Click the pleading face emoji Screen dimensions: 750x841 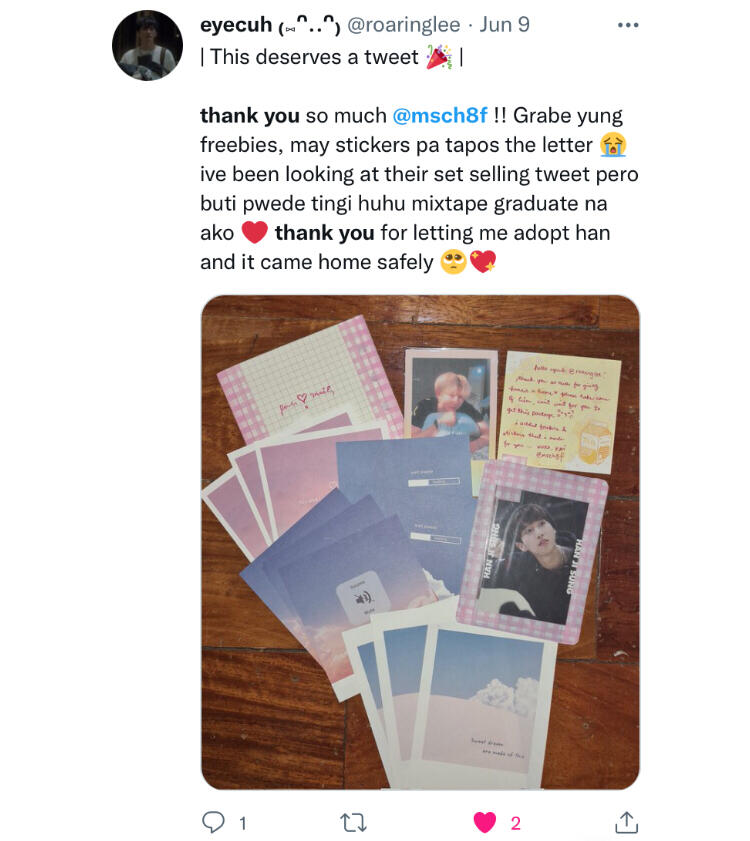coord(453,262)
